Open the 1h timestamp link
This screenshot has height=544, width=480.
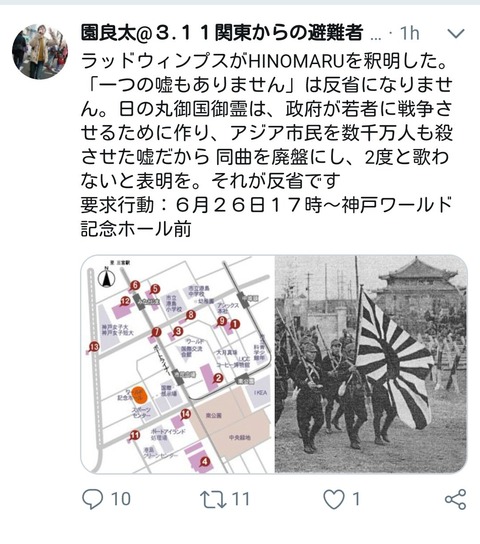coord(410,33)
